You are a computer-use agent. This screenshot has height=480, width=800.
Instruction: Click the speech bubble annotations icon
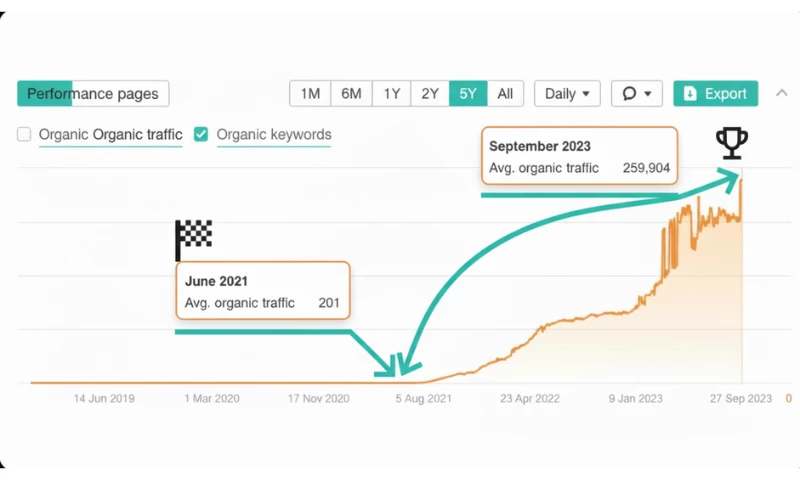(x=629, y=94)
